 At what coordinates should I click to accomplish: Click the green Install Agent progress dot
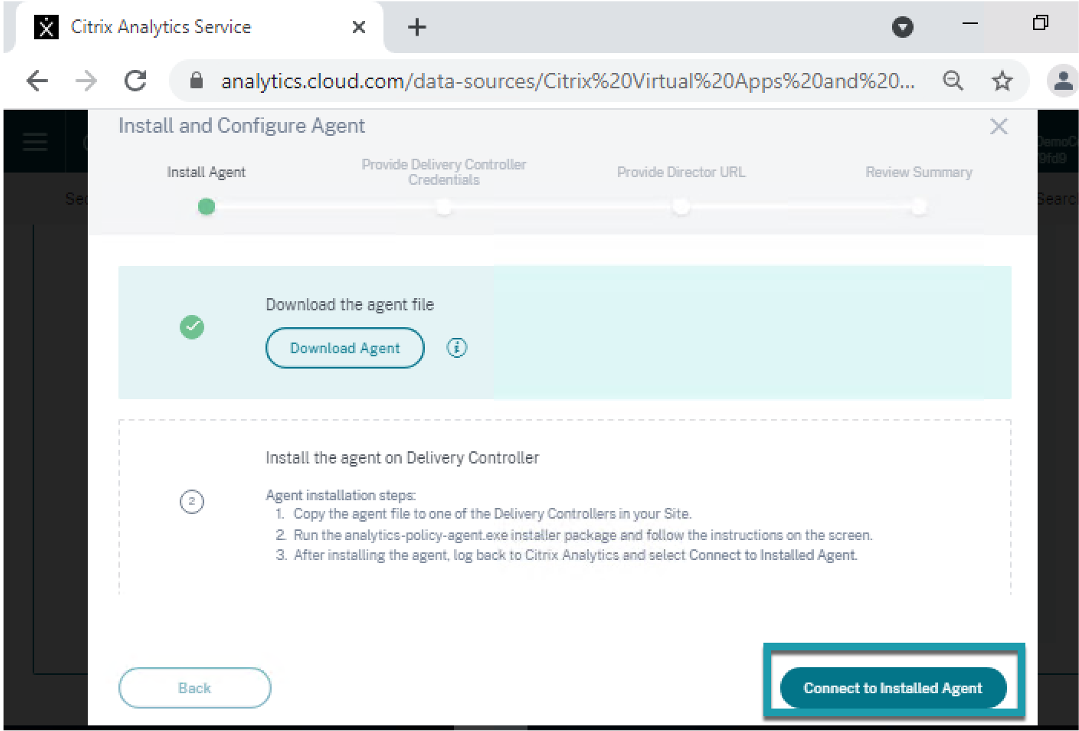click(x=206, y=206)
